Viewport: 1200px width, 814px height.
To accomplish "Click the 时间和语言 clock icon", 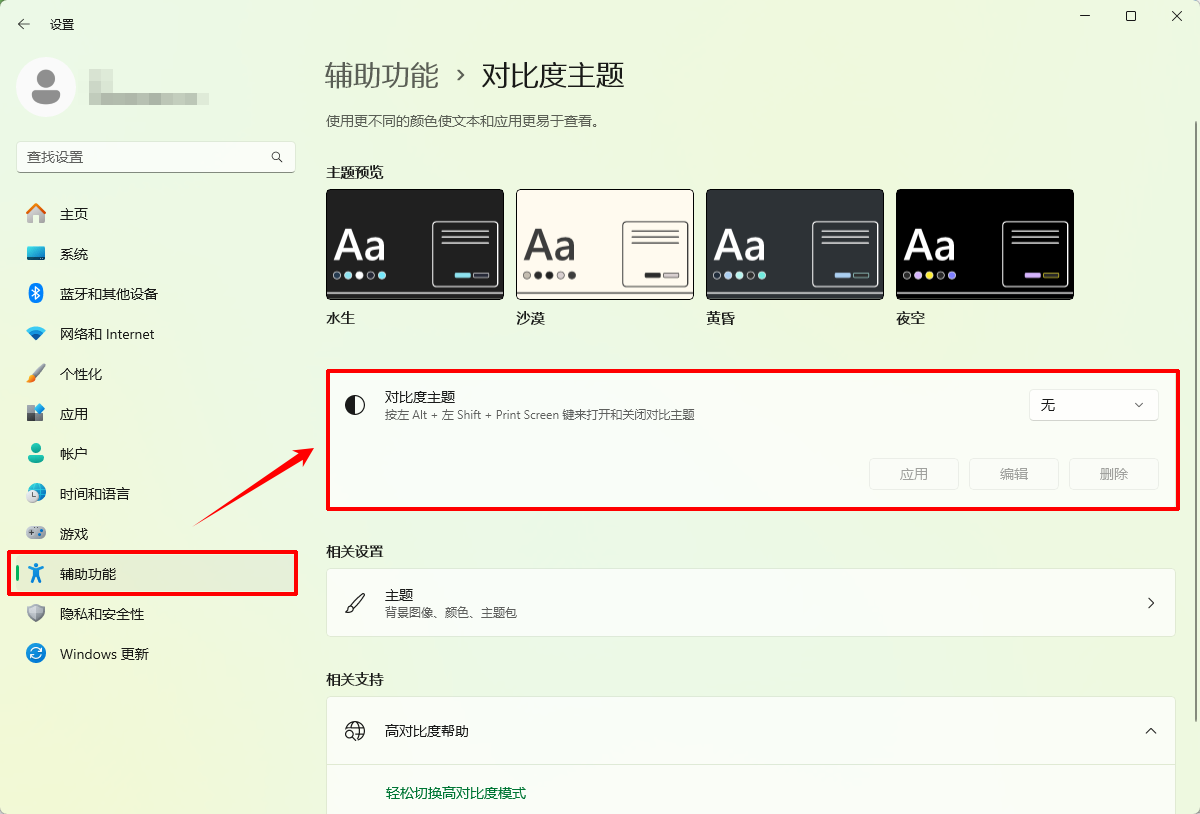I will (x=36, y=494).
